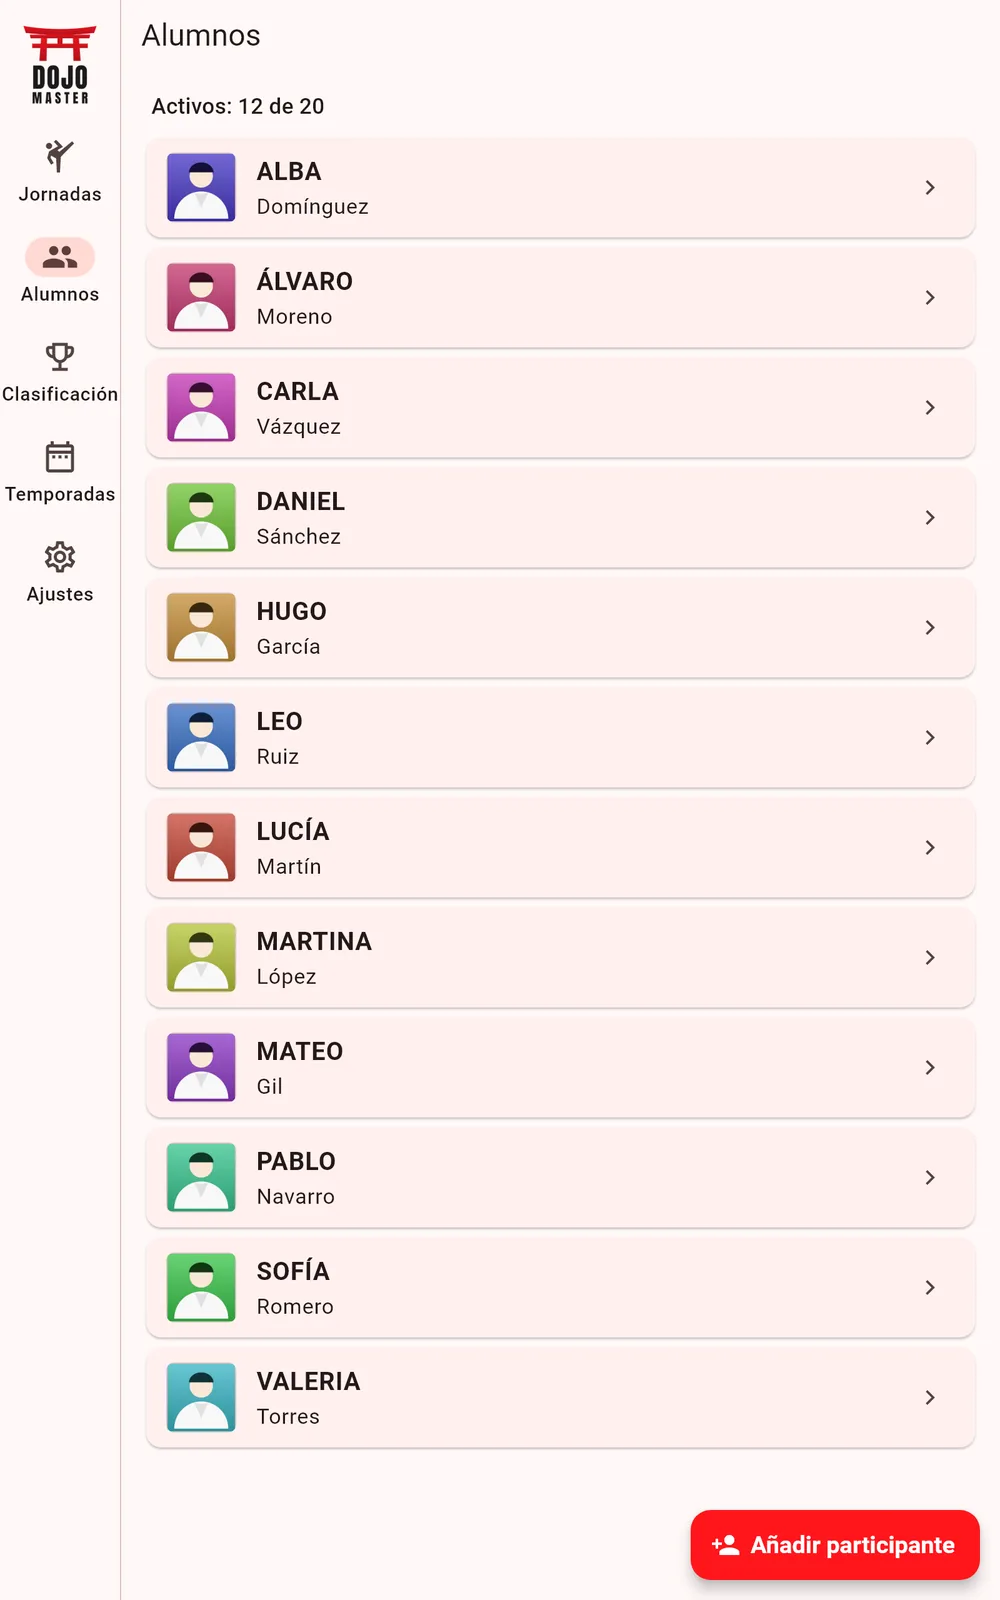Click Álvaro Moreno's avatar
The height and width of the screenshot is (1600, 1000).
coord(201,297)
